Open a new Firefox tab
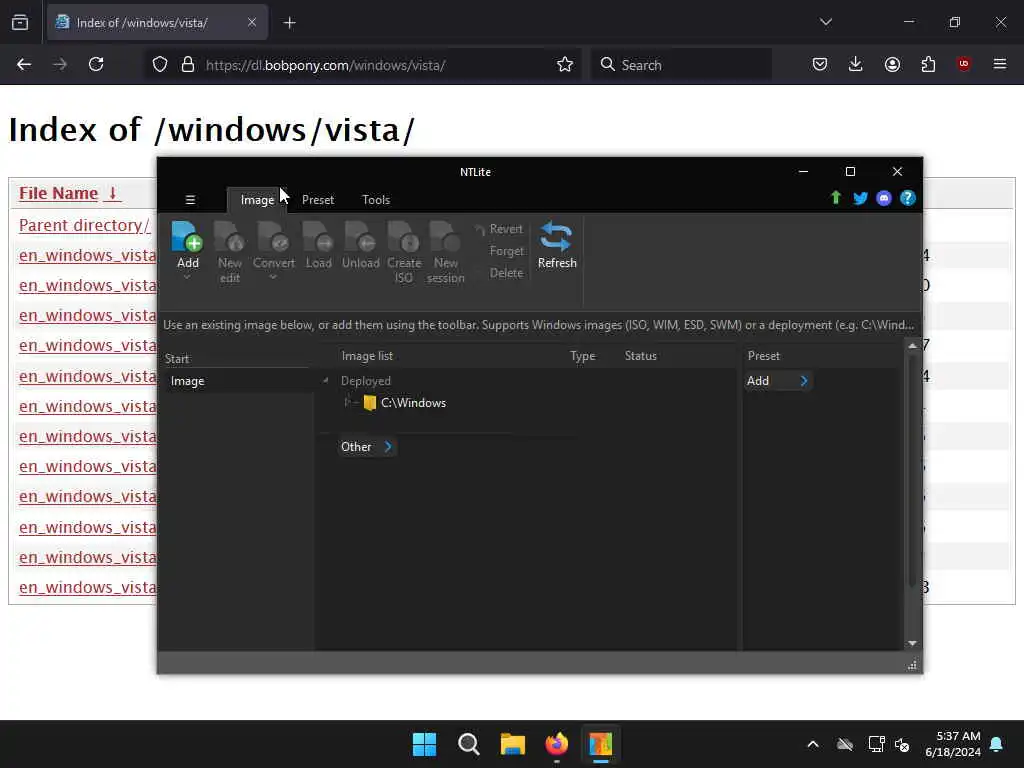Image resolution: width=1024 pixels, height=768 pixels. tap(289, 23)
